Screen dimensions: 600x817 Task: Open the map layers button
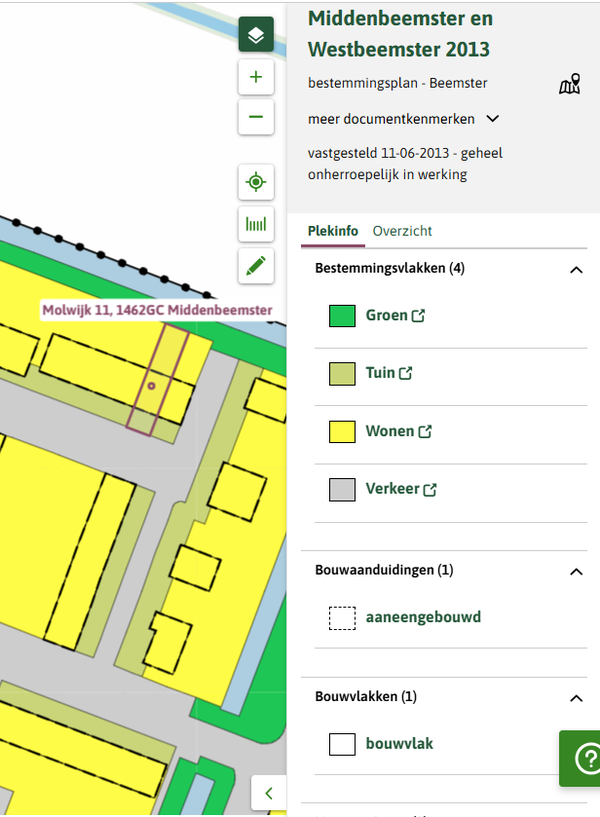[x=256, y=35]
